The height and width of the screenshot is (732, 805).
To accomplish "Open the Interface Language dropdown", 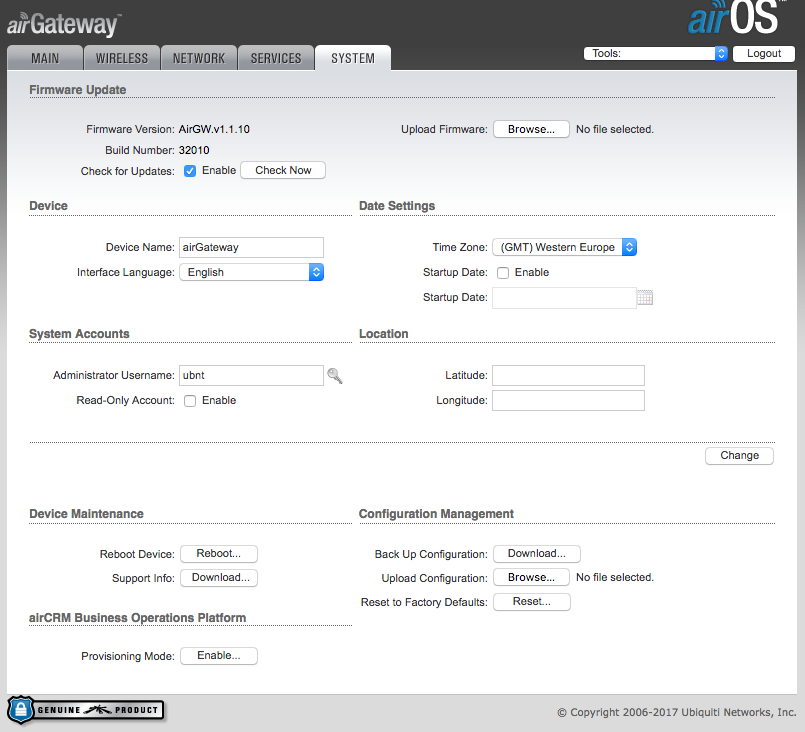I will (x=252, y=272).
